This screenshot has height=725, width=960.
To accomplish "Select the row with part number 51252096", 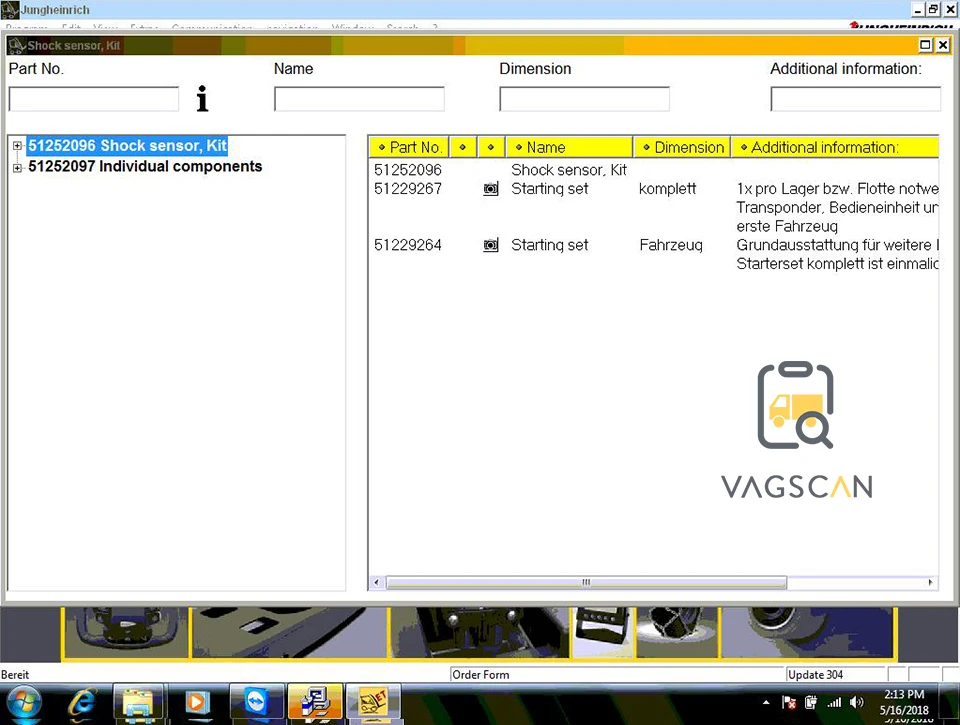I will point(408,170).
